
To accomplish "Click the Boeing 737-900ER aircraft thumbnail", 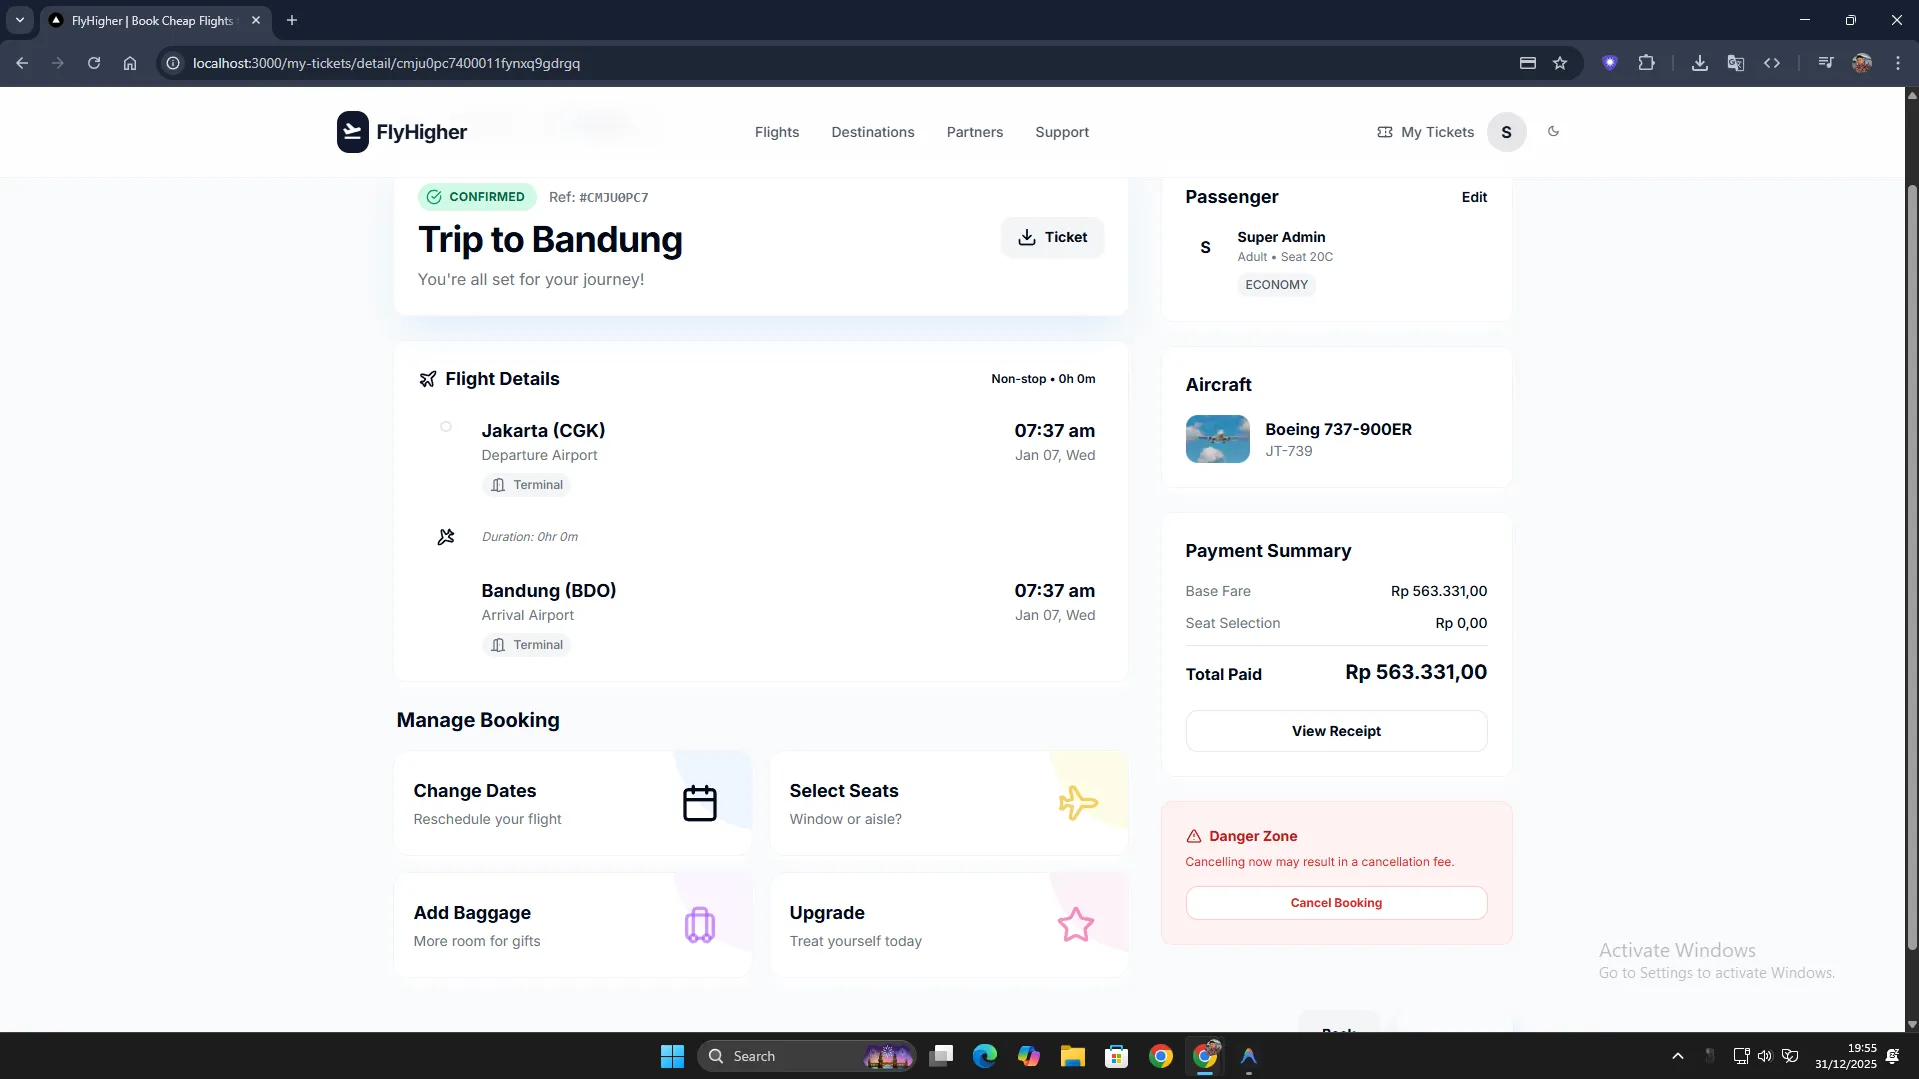I will tap(1217, 439).
